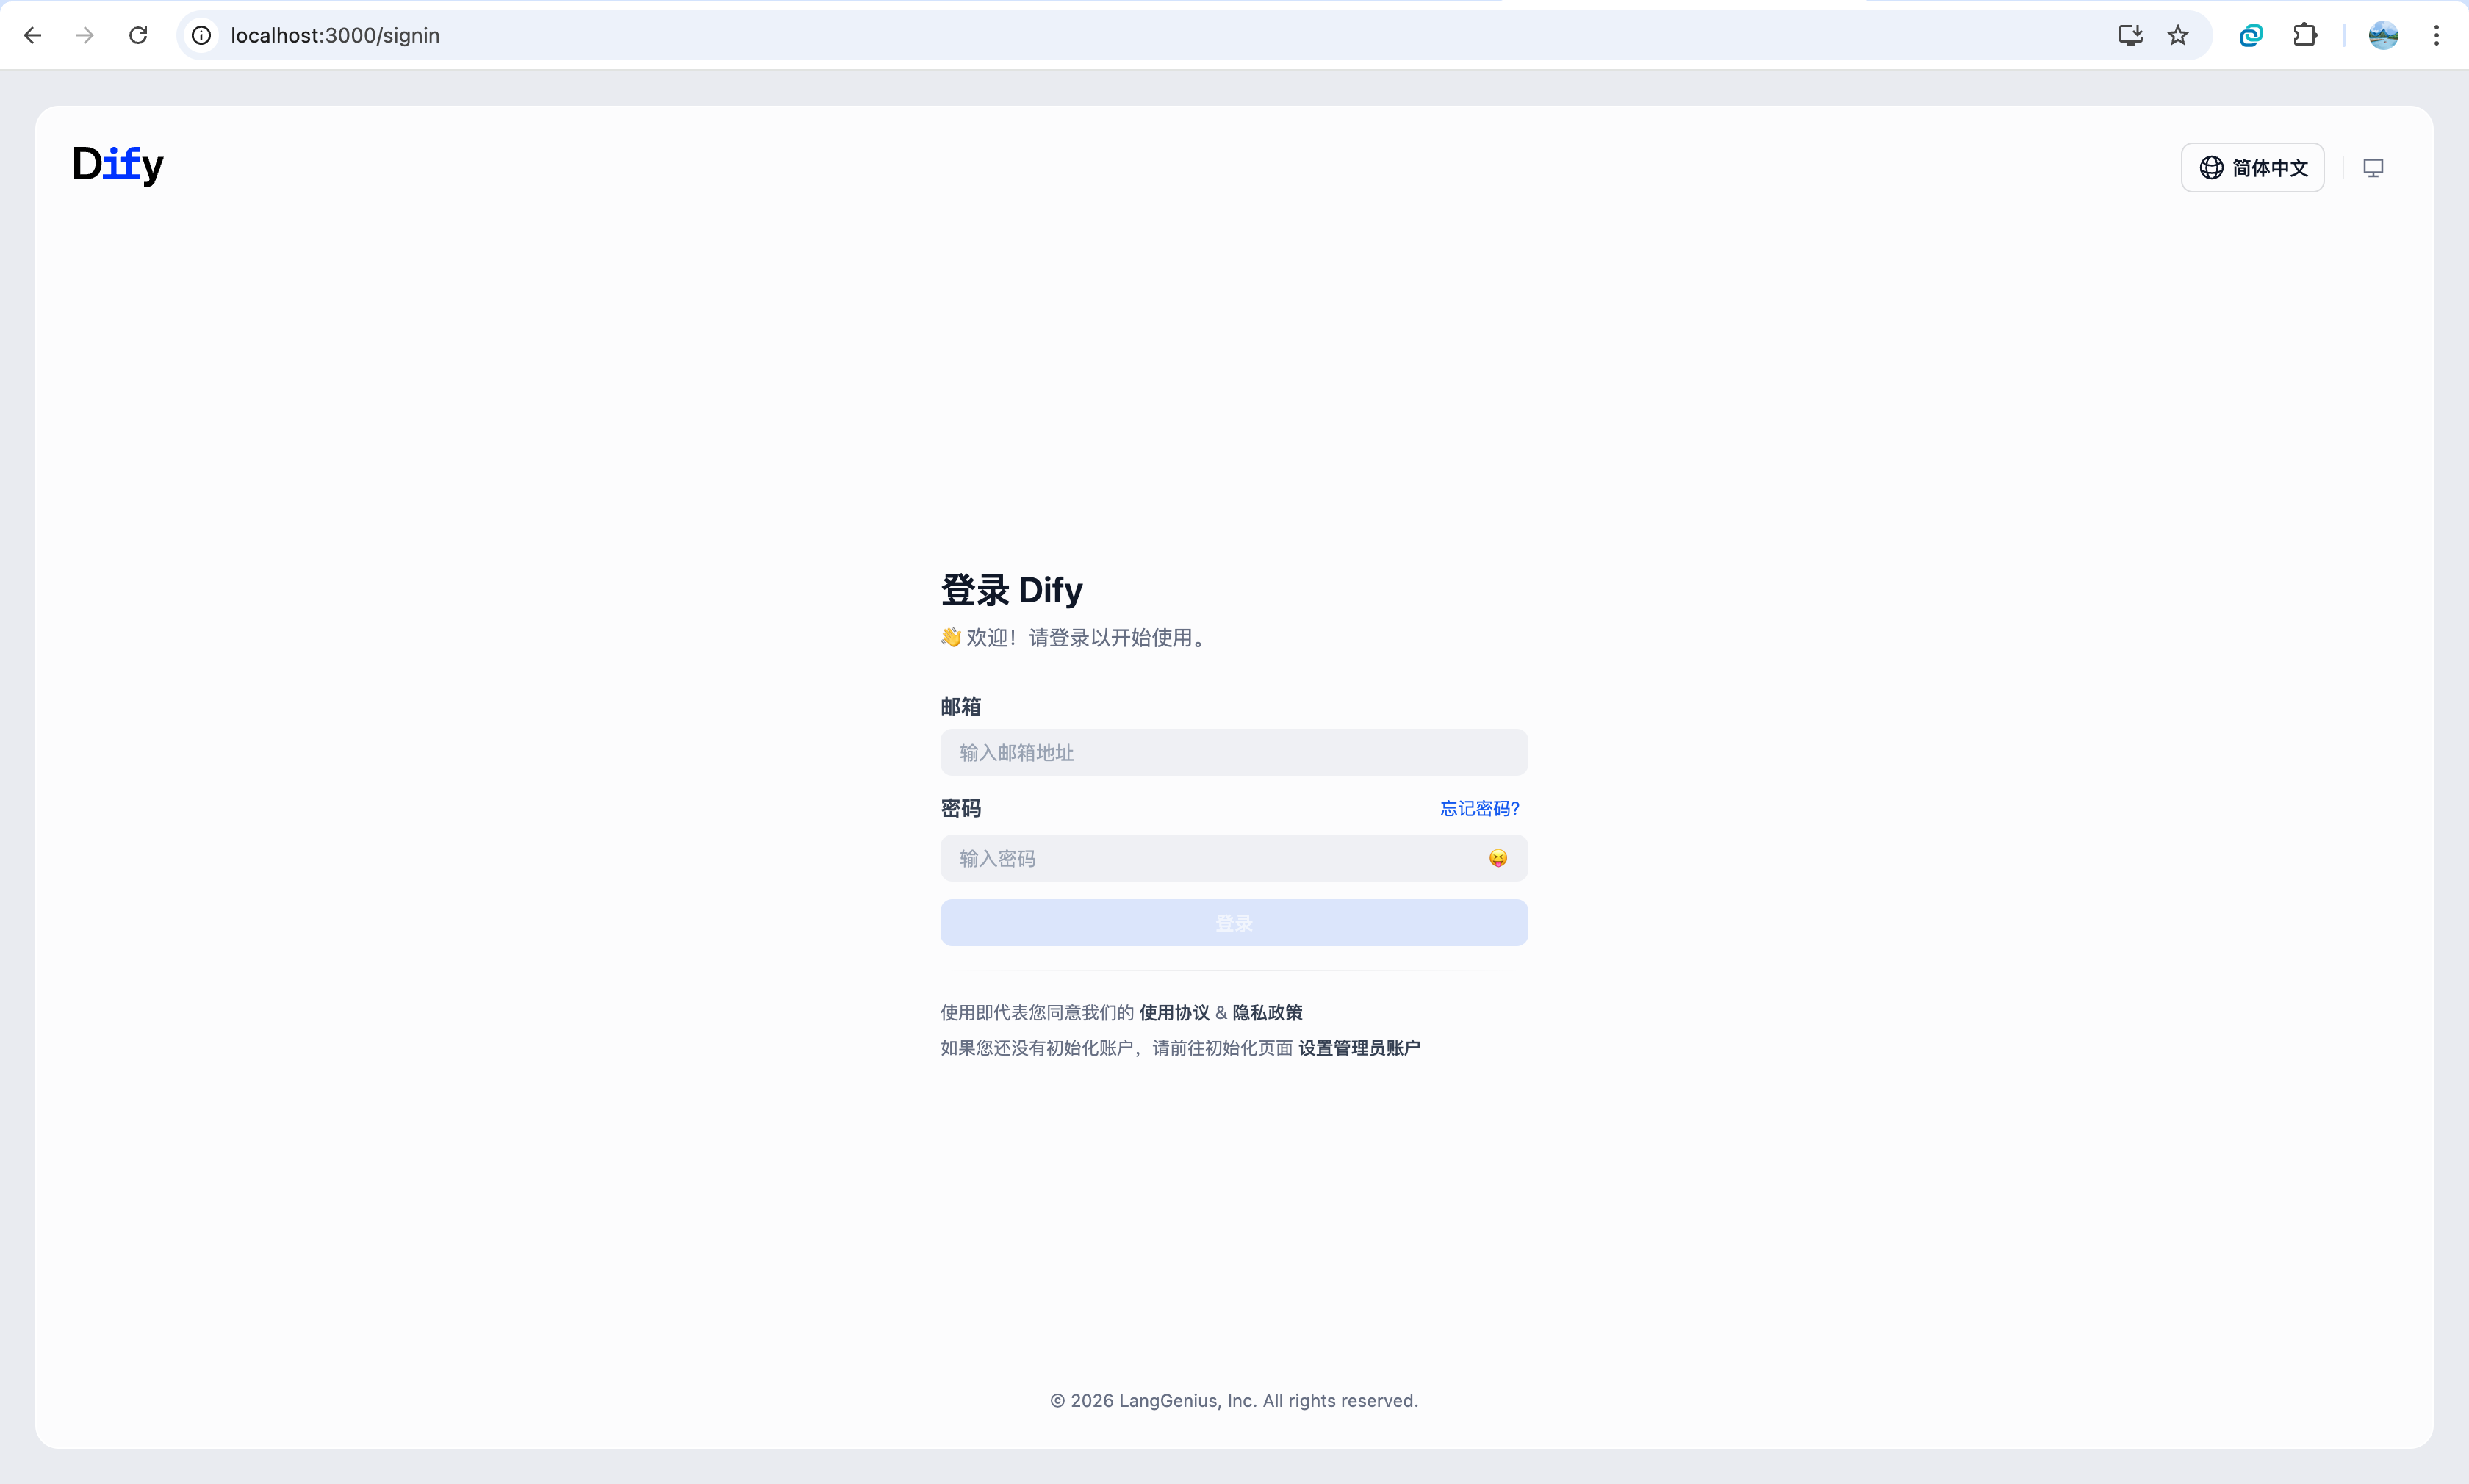The image size is (2469, 1484).
Task: Click the 邮箱 email input field
Action: [1233, 753]
